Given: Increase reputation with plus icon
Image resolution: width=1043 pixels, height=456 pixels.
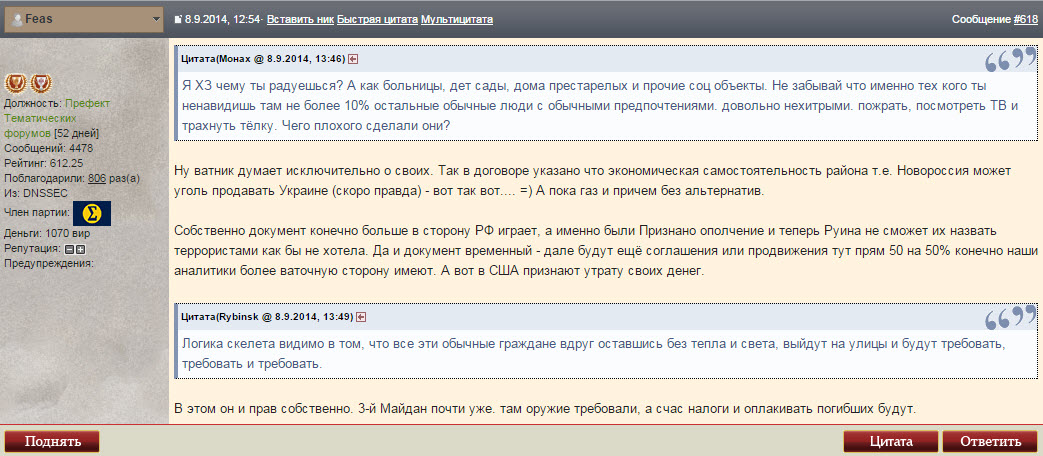Looking at the screenshot, I should click(80, 249).
